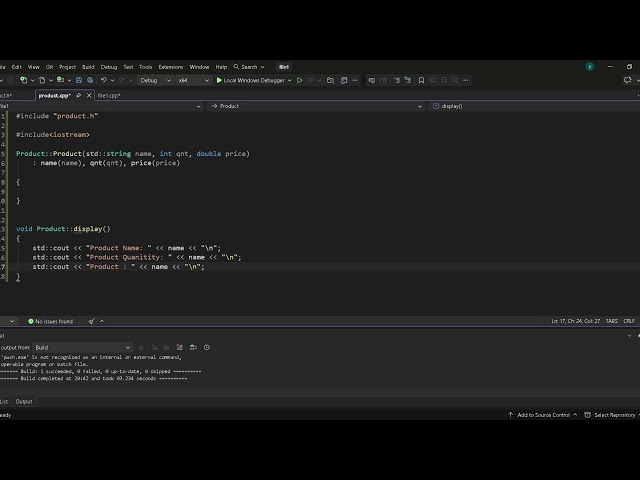
Task: Open the Product class scope dropdown
Action: click(x=316, y=106)
